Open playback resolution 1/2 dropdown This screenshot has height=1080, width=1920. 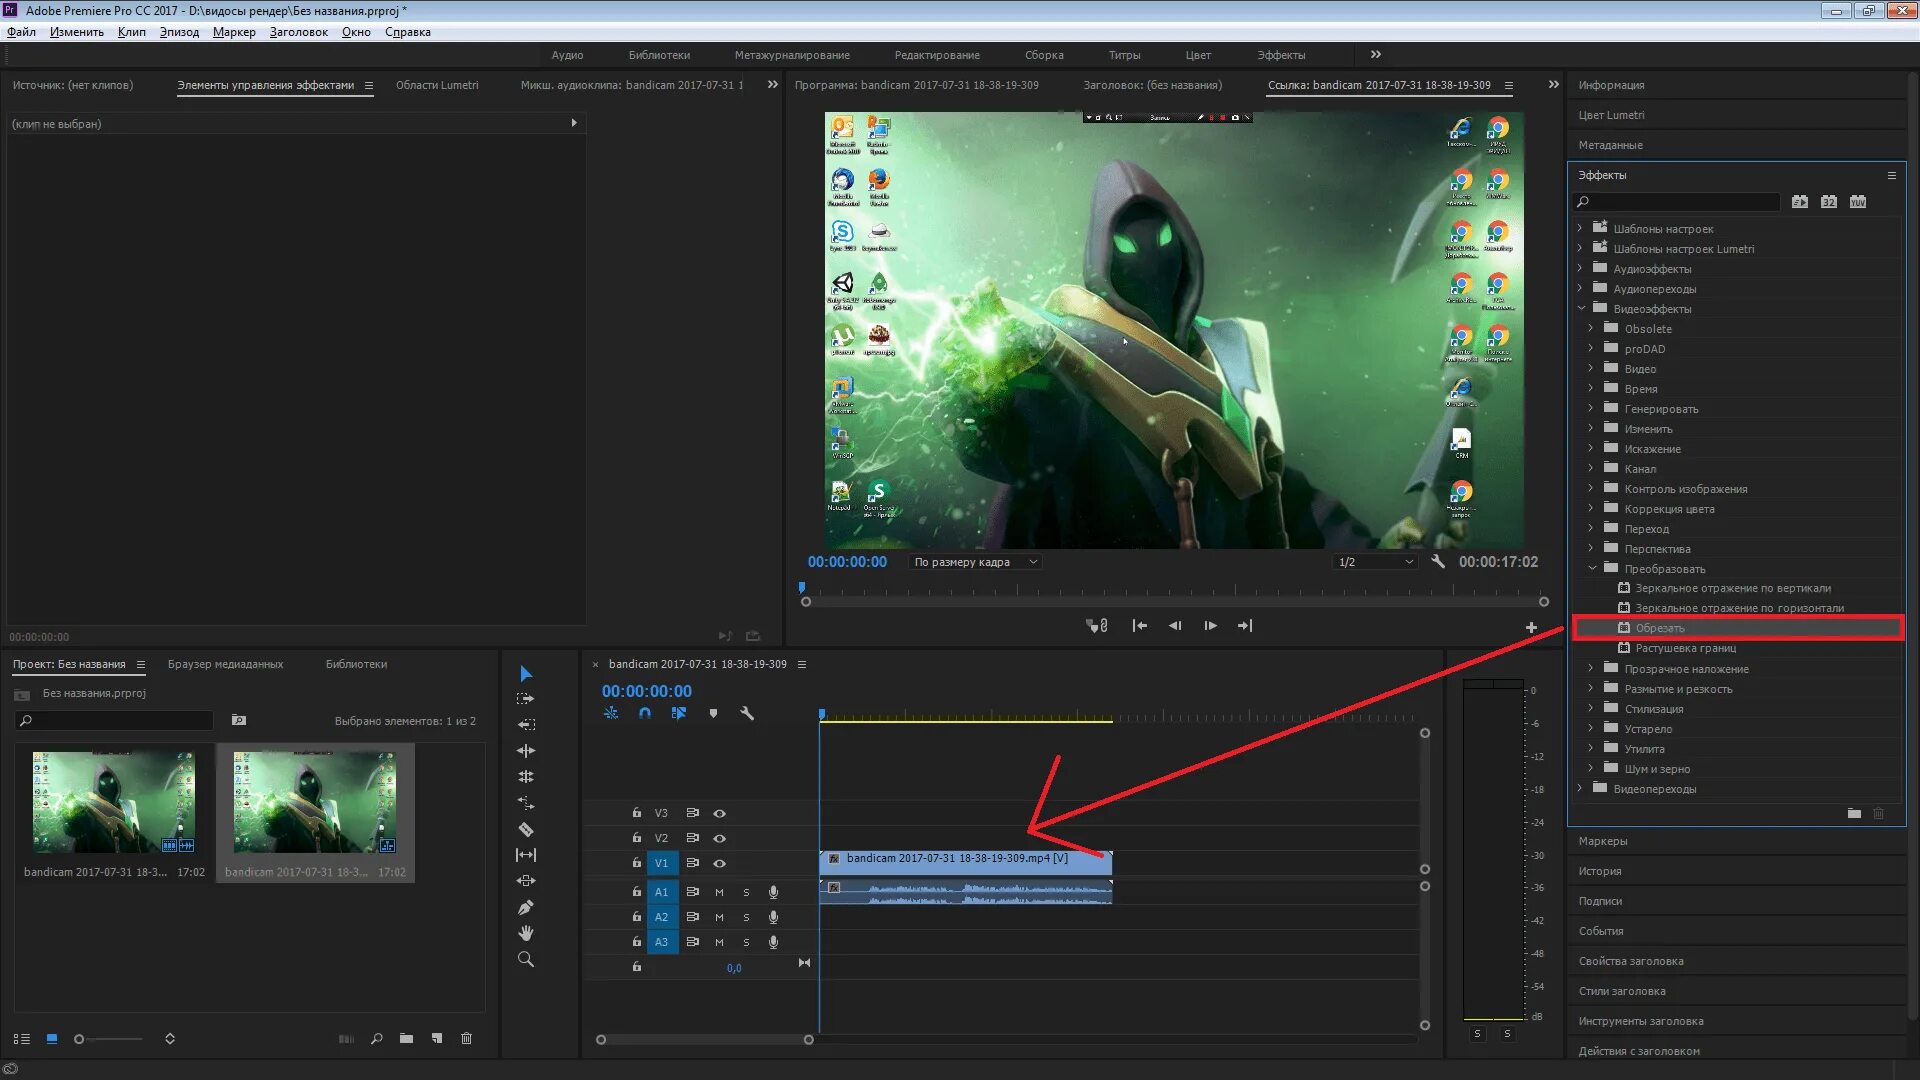click(1376, 562)
